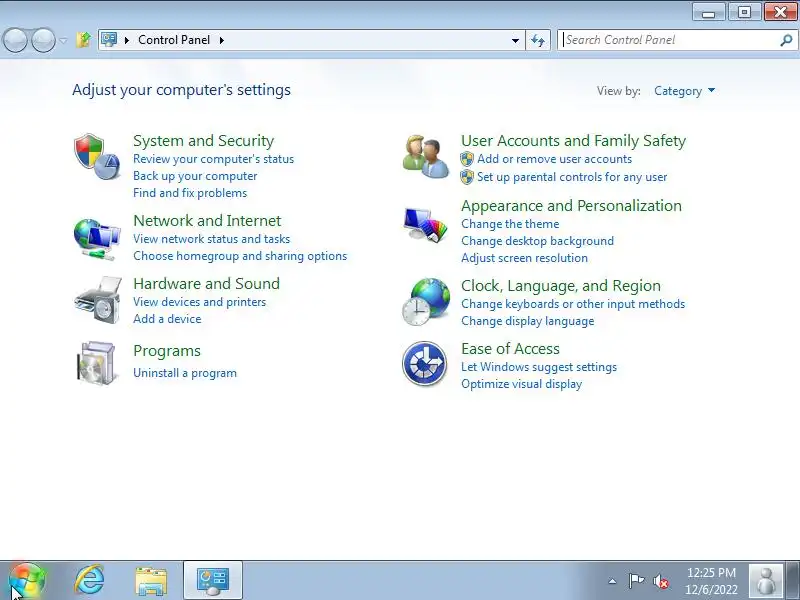Click the taskbar clock showing 12:25 PM

point(711,581)
